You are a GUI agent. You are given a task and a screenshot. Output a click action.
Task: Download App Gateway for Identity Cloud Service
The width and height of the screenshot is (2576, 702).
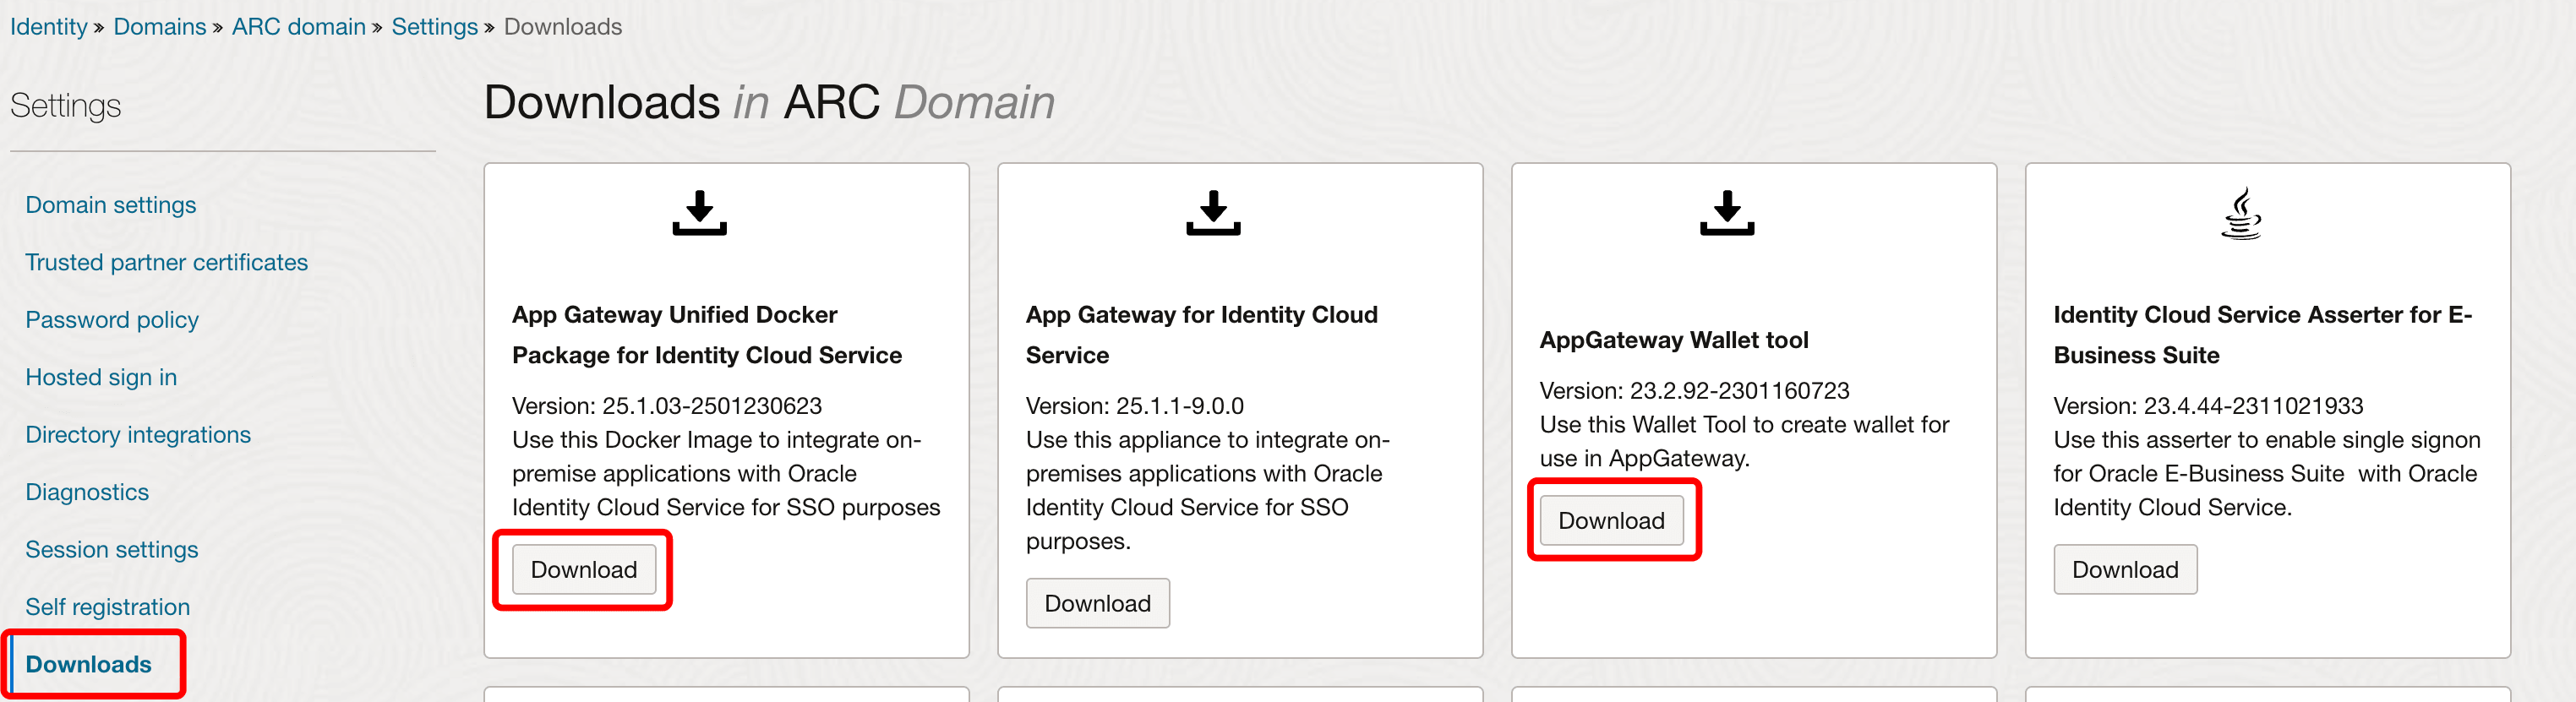tap(1097, 603)
